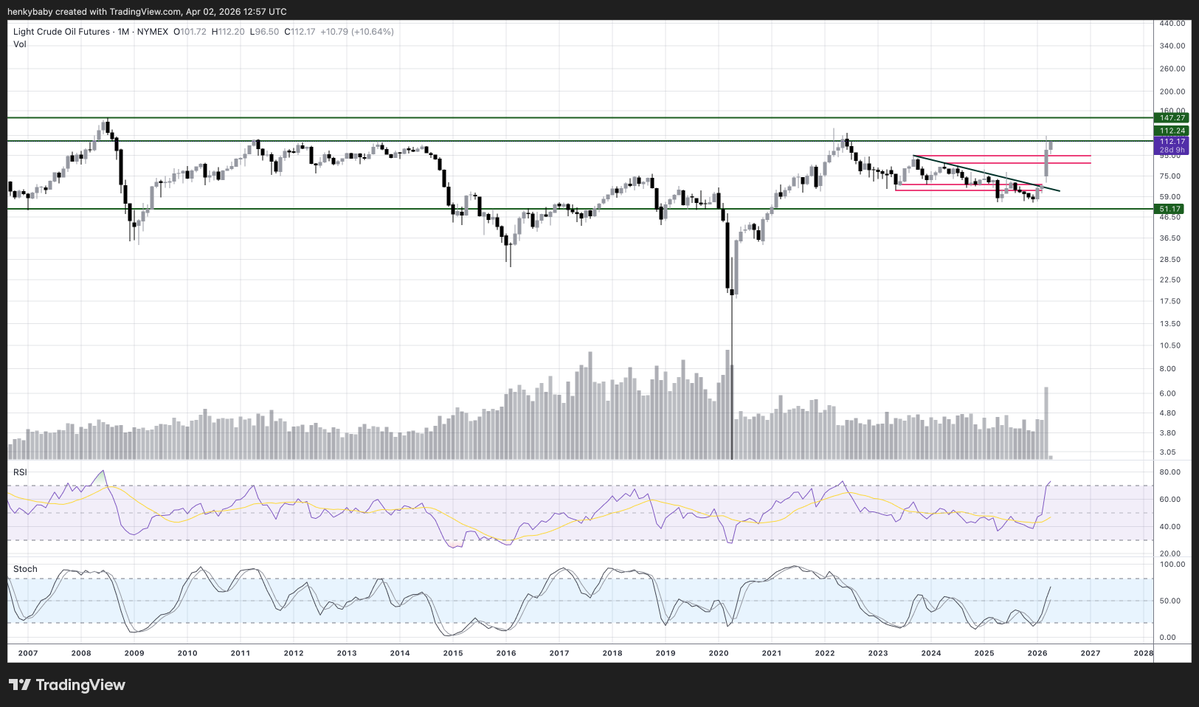Click the green 112.24 price label
The height and width of the screenshot is (707, 1199).
[x=1171, y=131]
